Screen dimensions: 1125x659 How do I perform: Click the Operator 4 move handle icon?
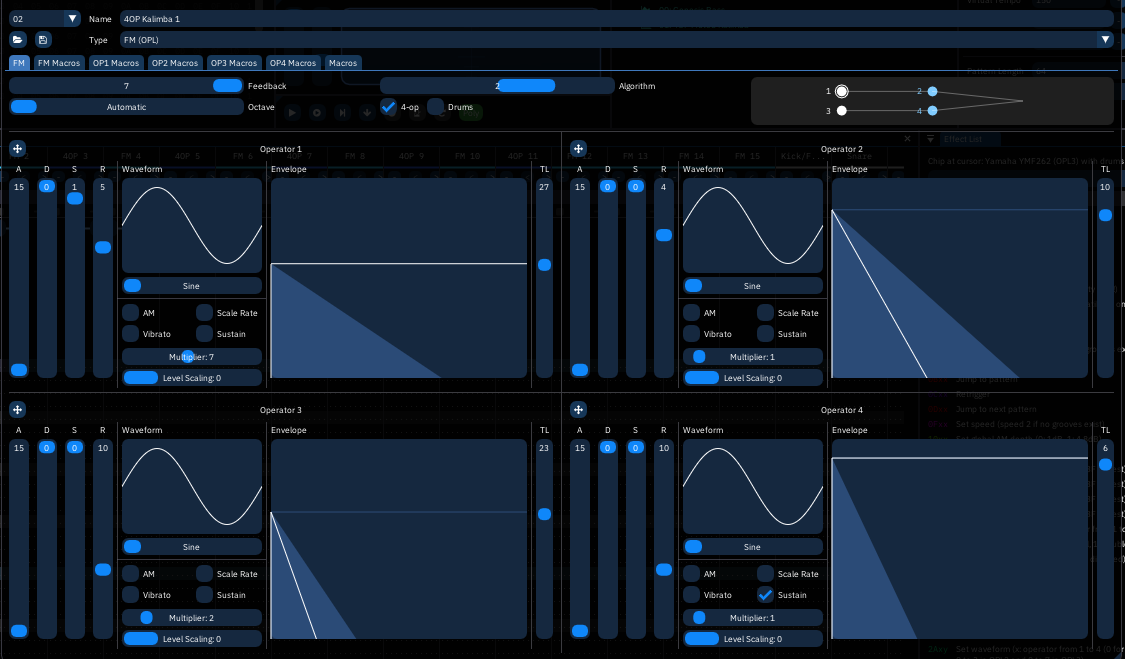click(x=578, y=410)
